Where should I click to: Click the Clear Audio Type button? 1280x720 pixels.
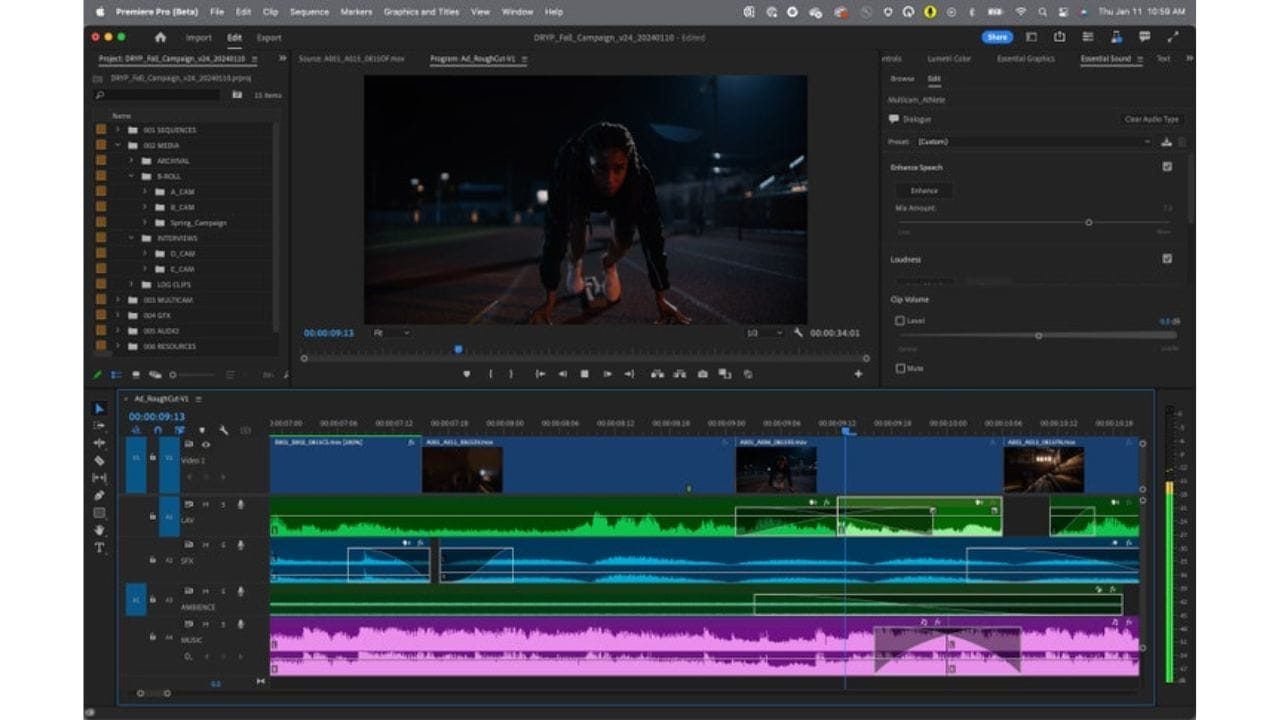click(1152, 119)
